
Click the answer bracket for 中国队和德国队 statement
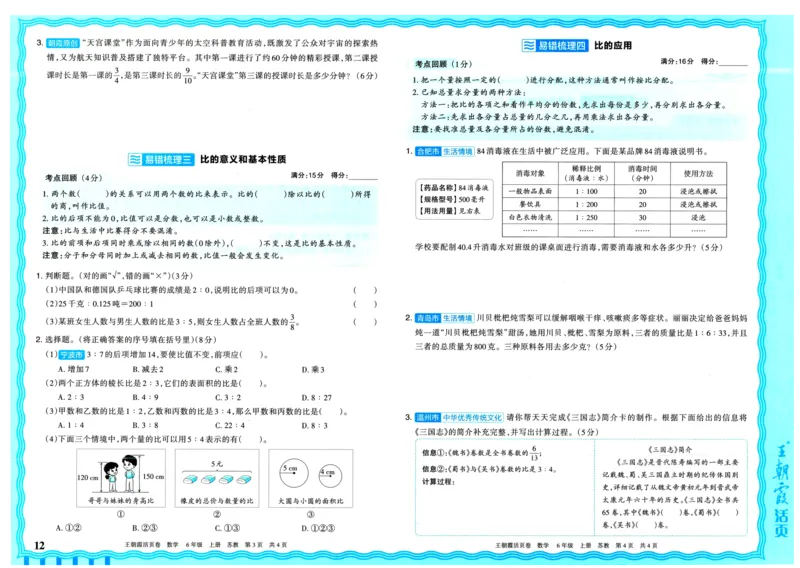coord(365,290)
